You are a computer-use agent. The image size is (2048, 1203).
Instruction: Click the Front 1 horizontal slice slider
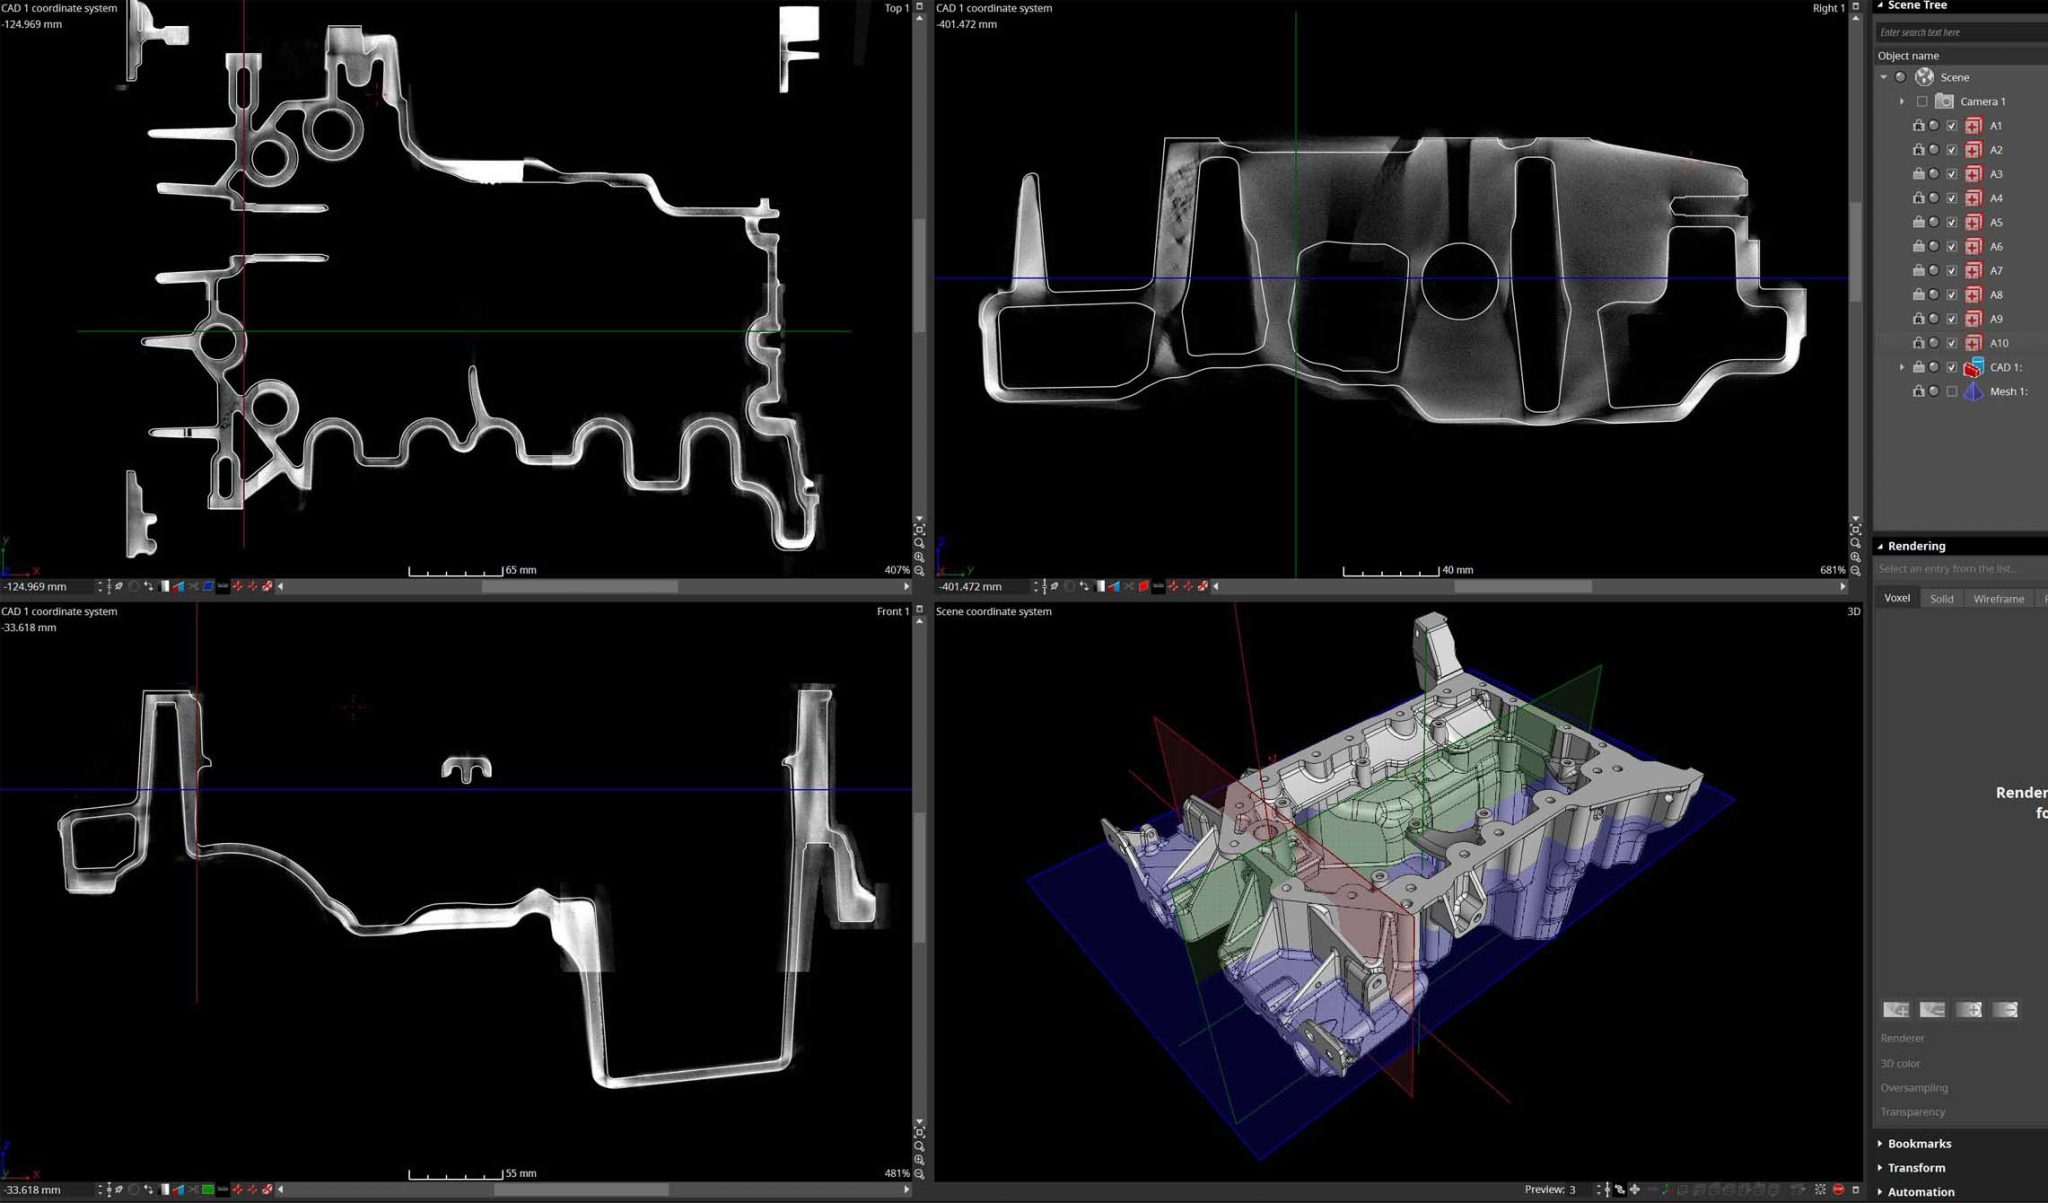pyautogui.click(x=580, y=1190)
